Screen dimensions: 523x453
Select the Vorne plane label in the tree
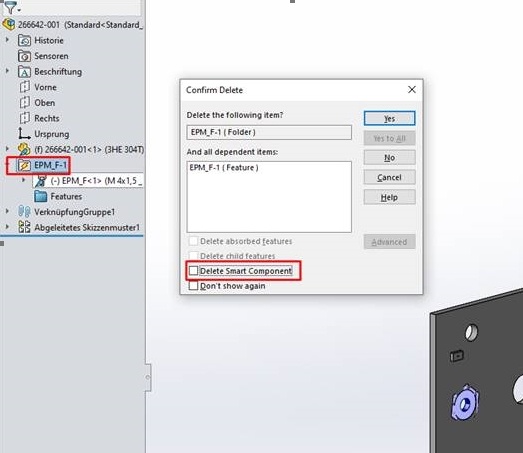45,87
